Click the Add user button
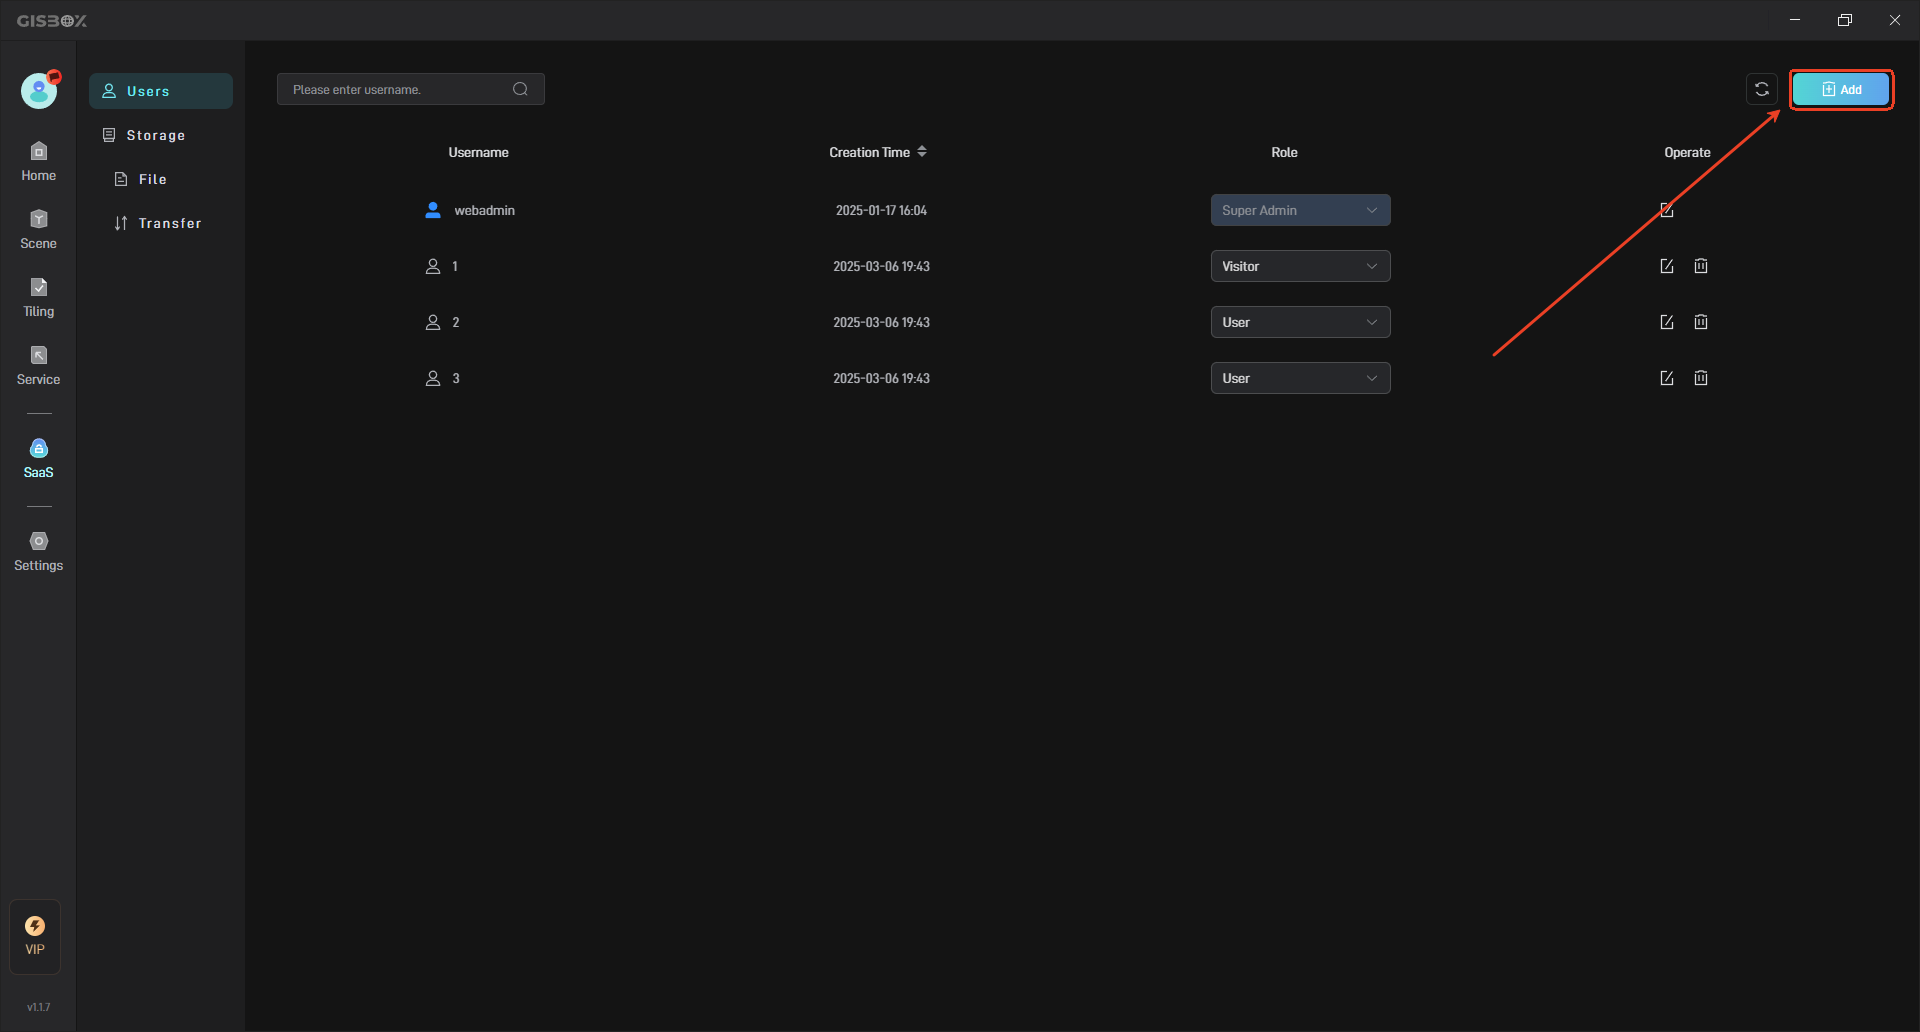The height and width of the screenshot is (1032, 1920). click(1840, 90)
